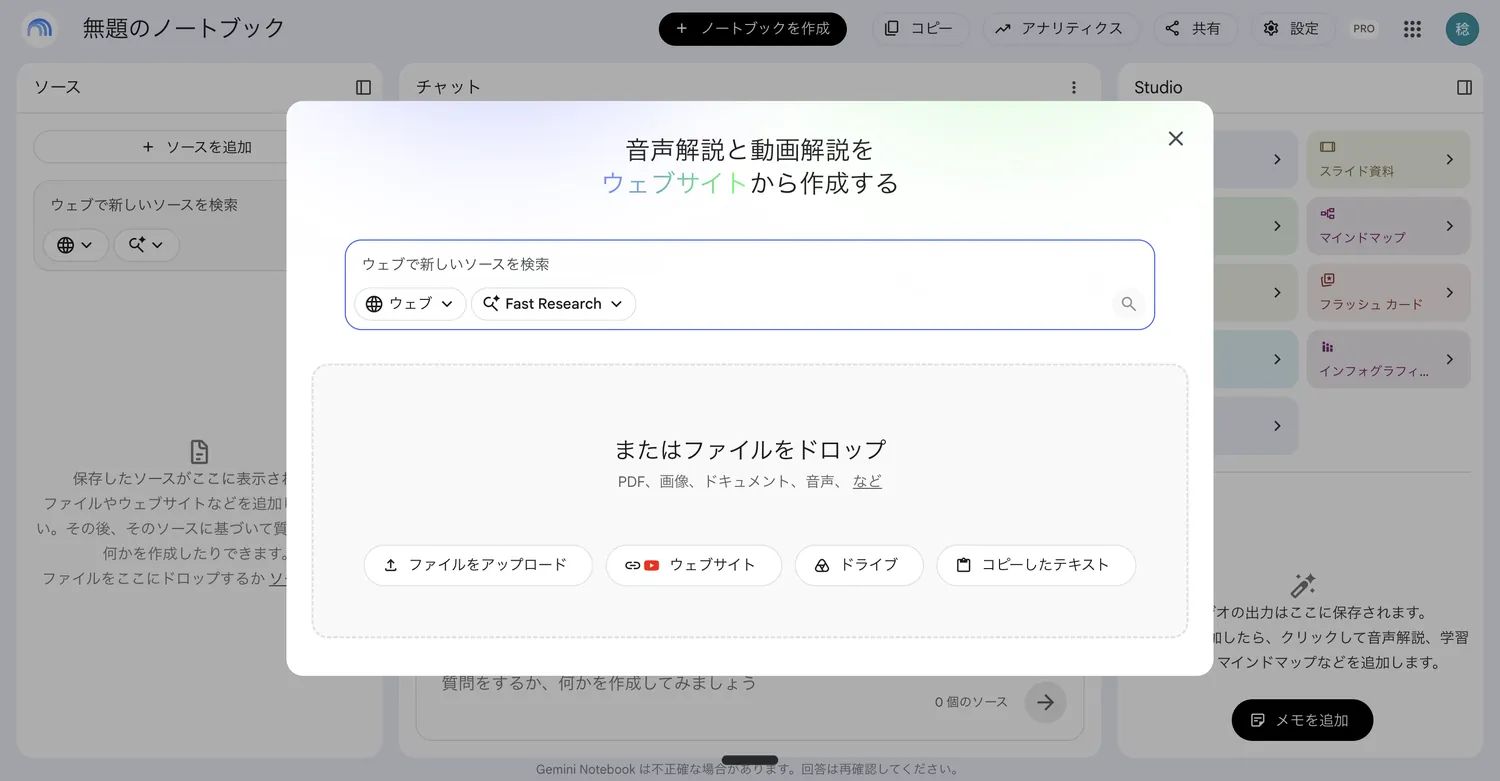The width and height of the screenshot is (1500, 781).
Task: Click the magic wand icon in the Studio panel
Action: (x=1303, y=585)
